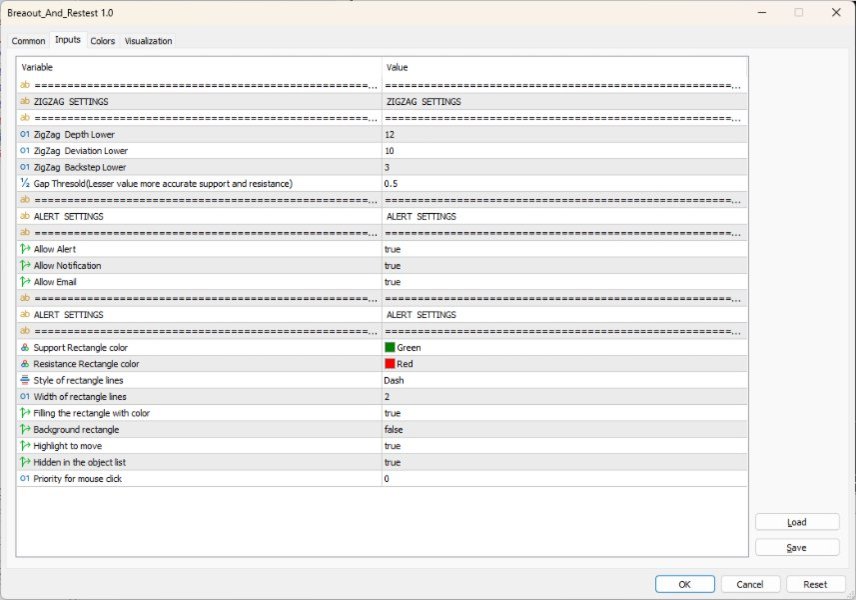Select the ZigZag Depth Lower label
The image size is (856, 600).
(74, 134)
